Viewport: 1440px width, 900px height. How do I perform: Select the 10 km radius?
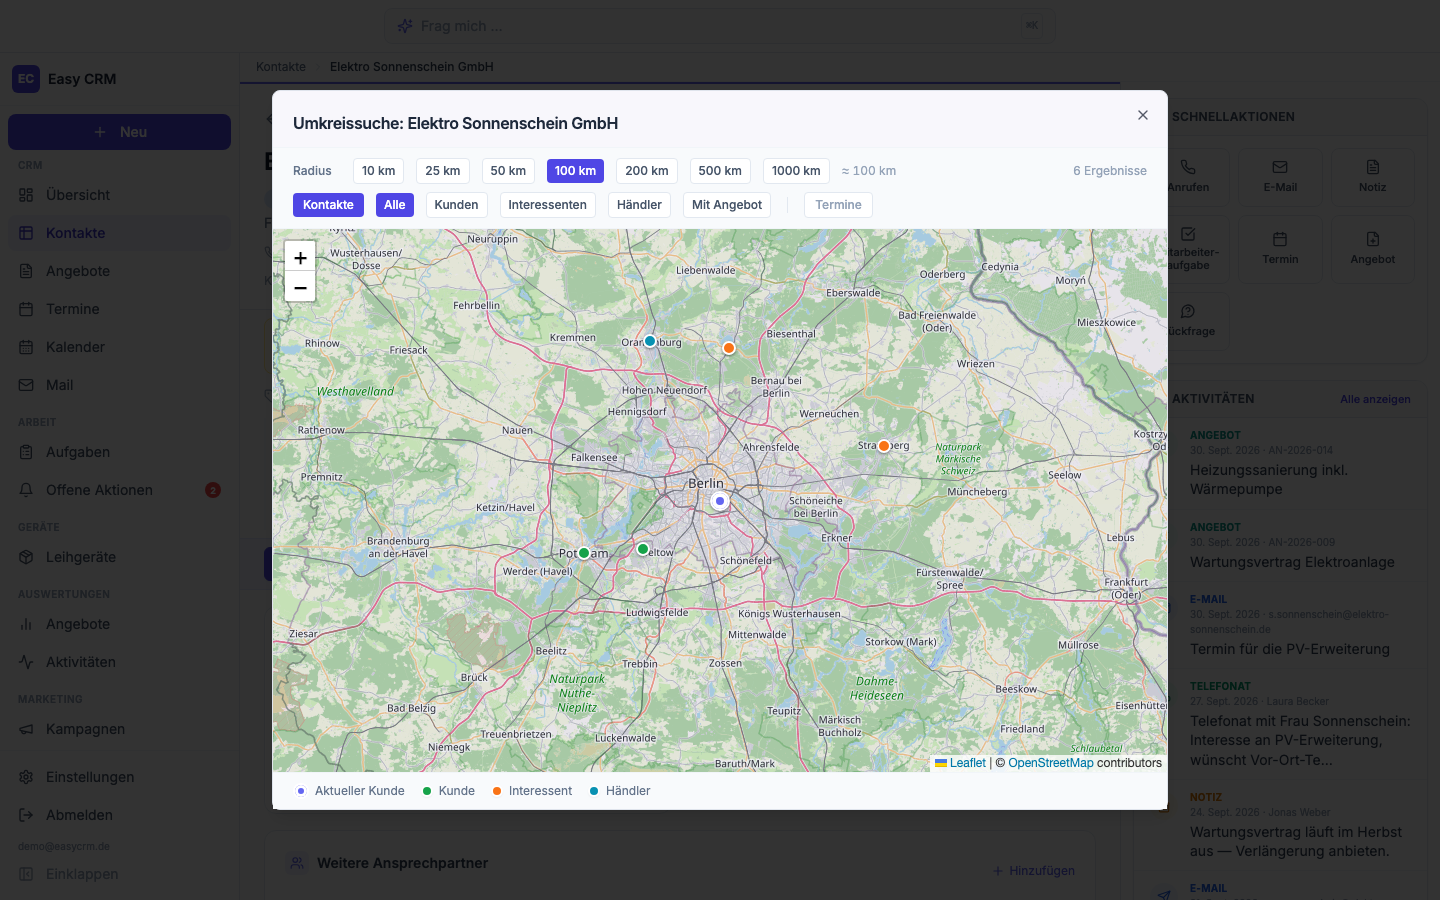tap(378, 171)
